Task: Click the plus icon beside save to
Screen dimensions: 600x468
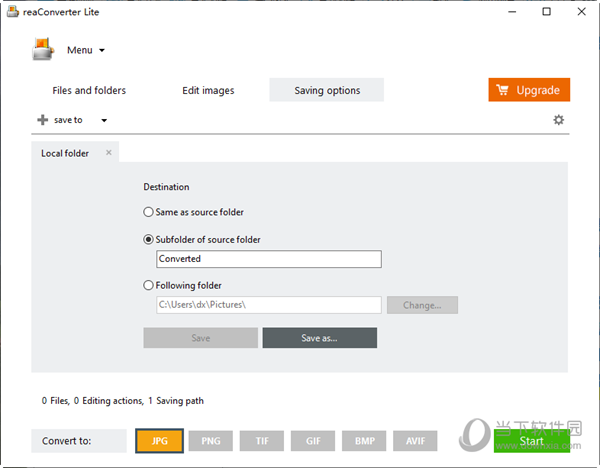Action: click(x=42, y=120)
